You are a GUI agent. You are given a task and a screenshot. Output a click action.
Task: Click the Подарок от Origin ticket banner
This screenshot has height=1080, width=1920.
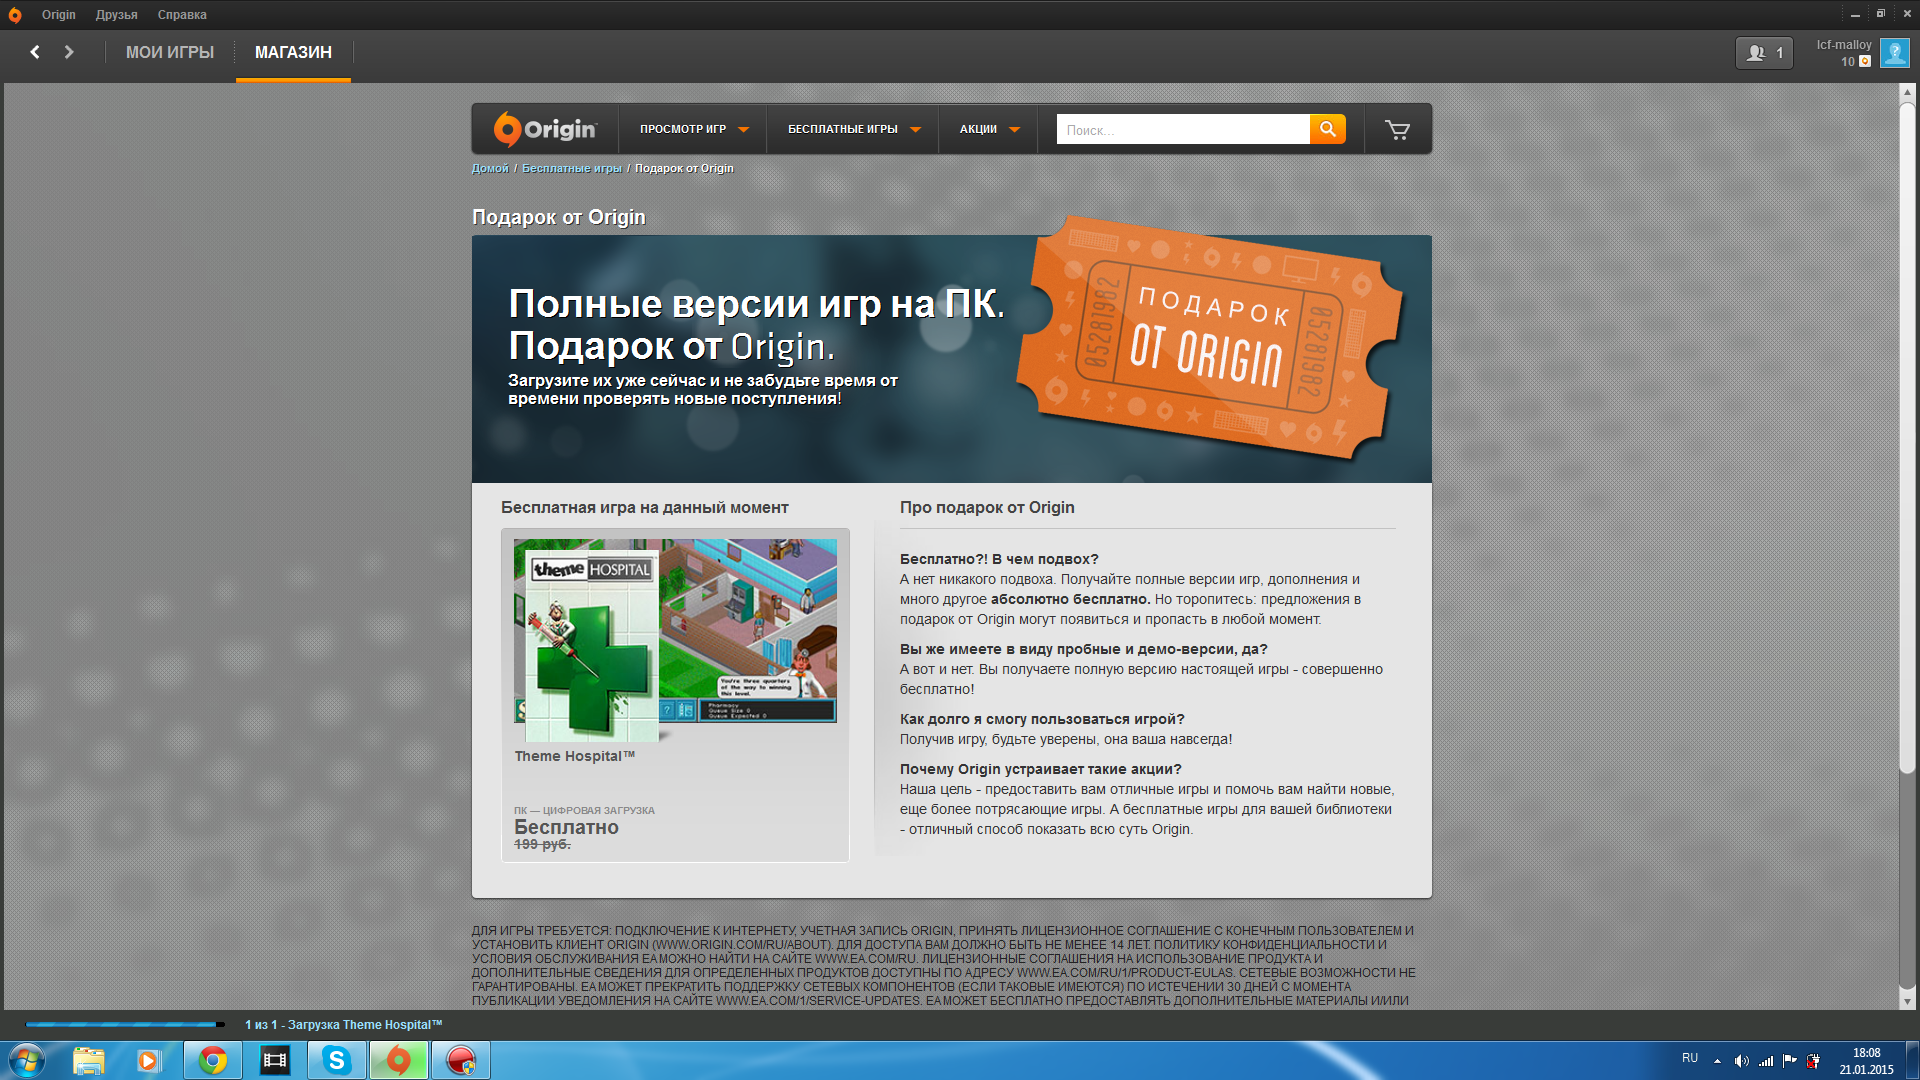click(1212, 340)
